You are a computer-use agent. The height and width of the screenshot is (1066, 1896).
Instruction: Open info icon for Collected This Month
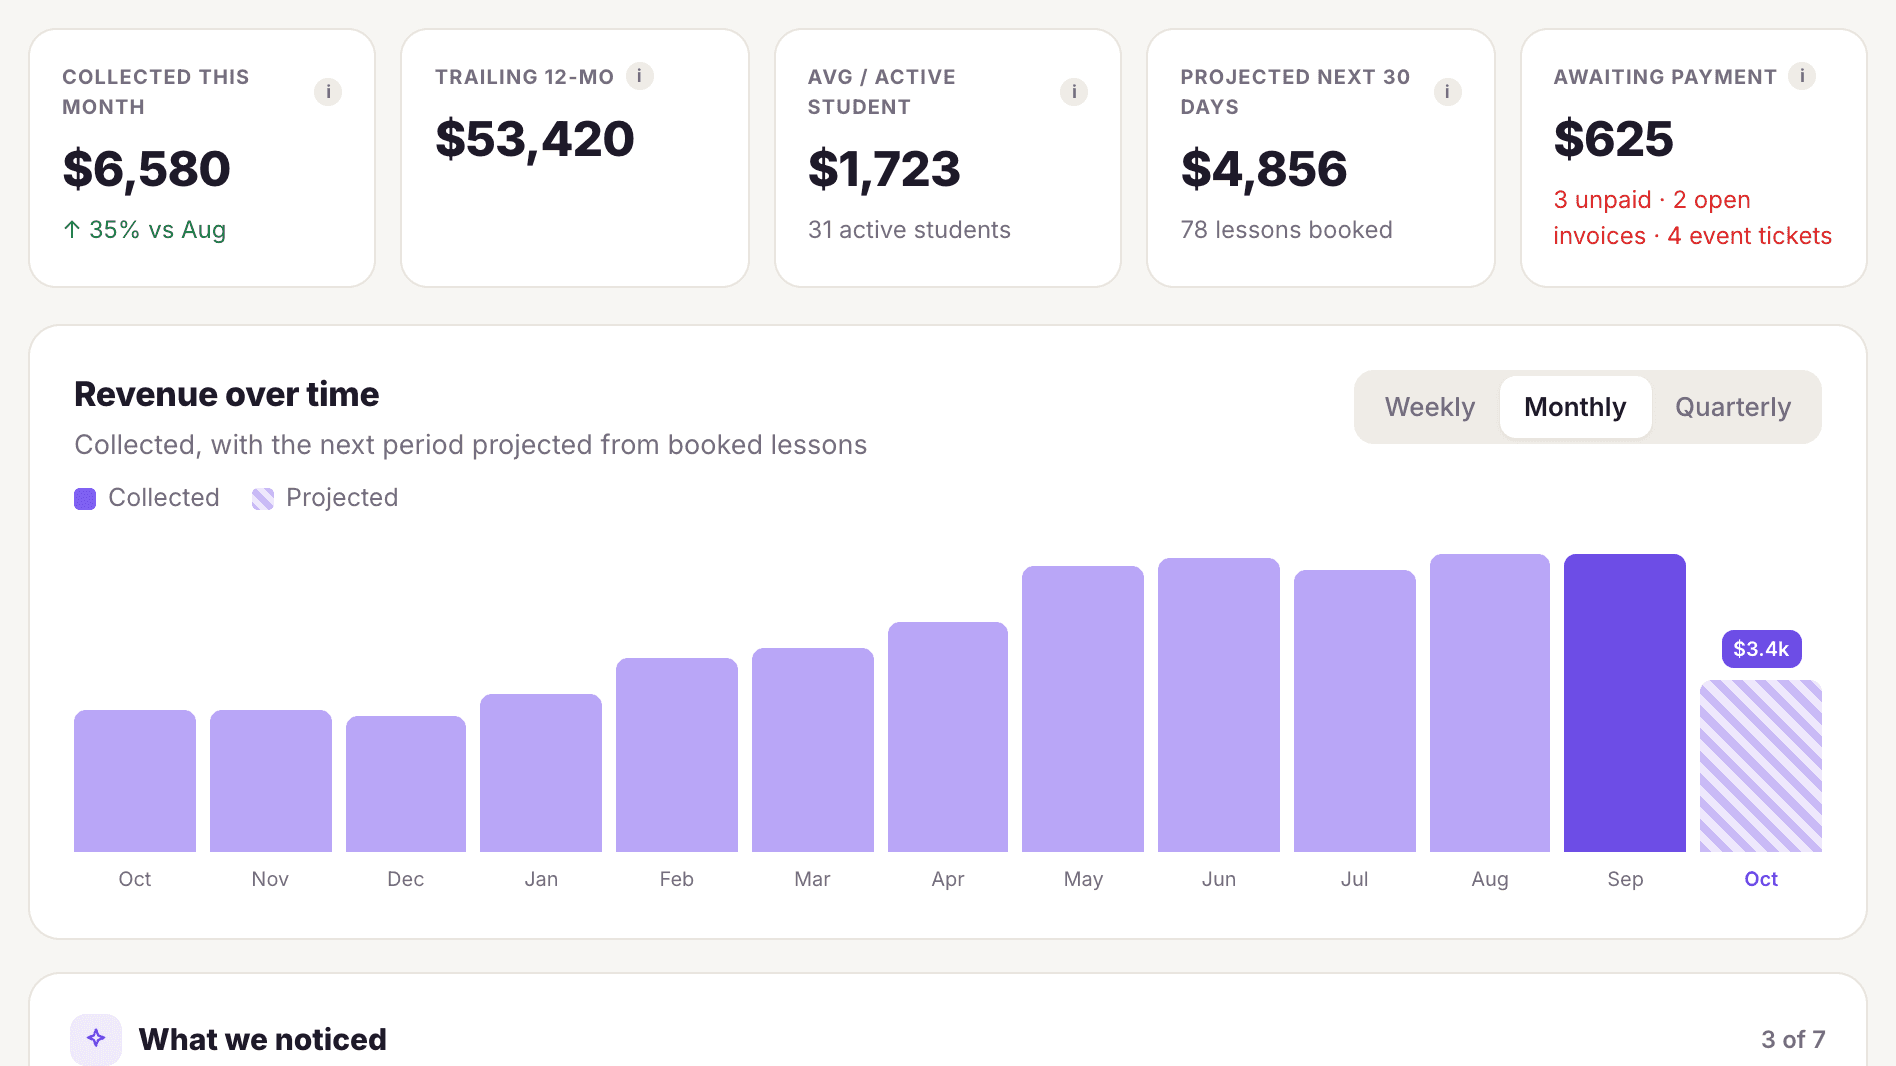point(328,92)
